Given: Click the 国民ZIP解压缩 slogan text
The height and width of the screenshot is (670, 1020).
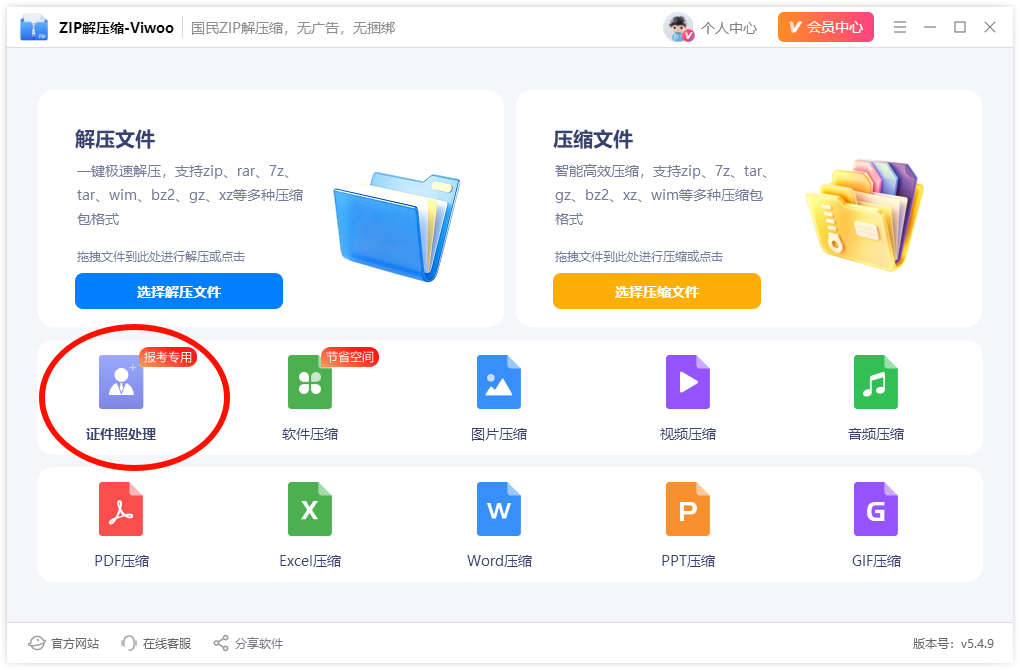Looking at the screenshot, I should pyautogui.click(x=293, y=28).
